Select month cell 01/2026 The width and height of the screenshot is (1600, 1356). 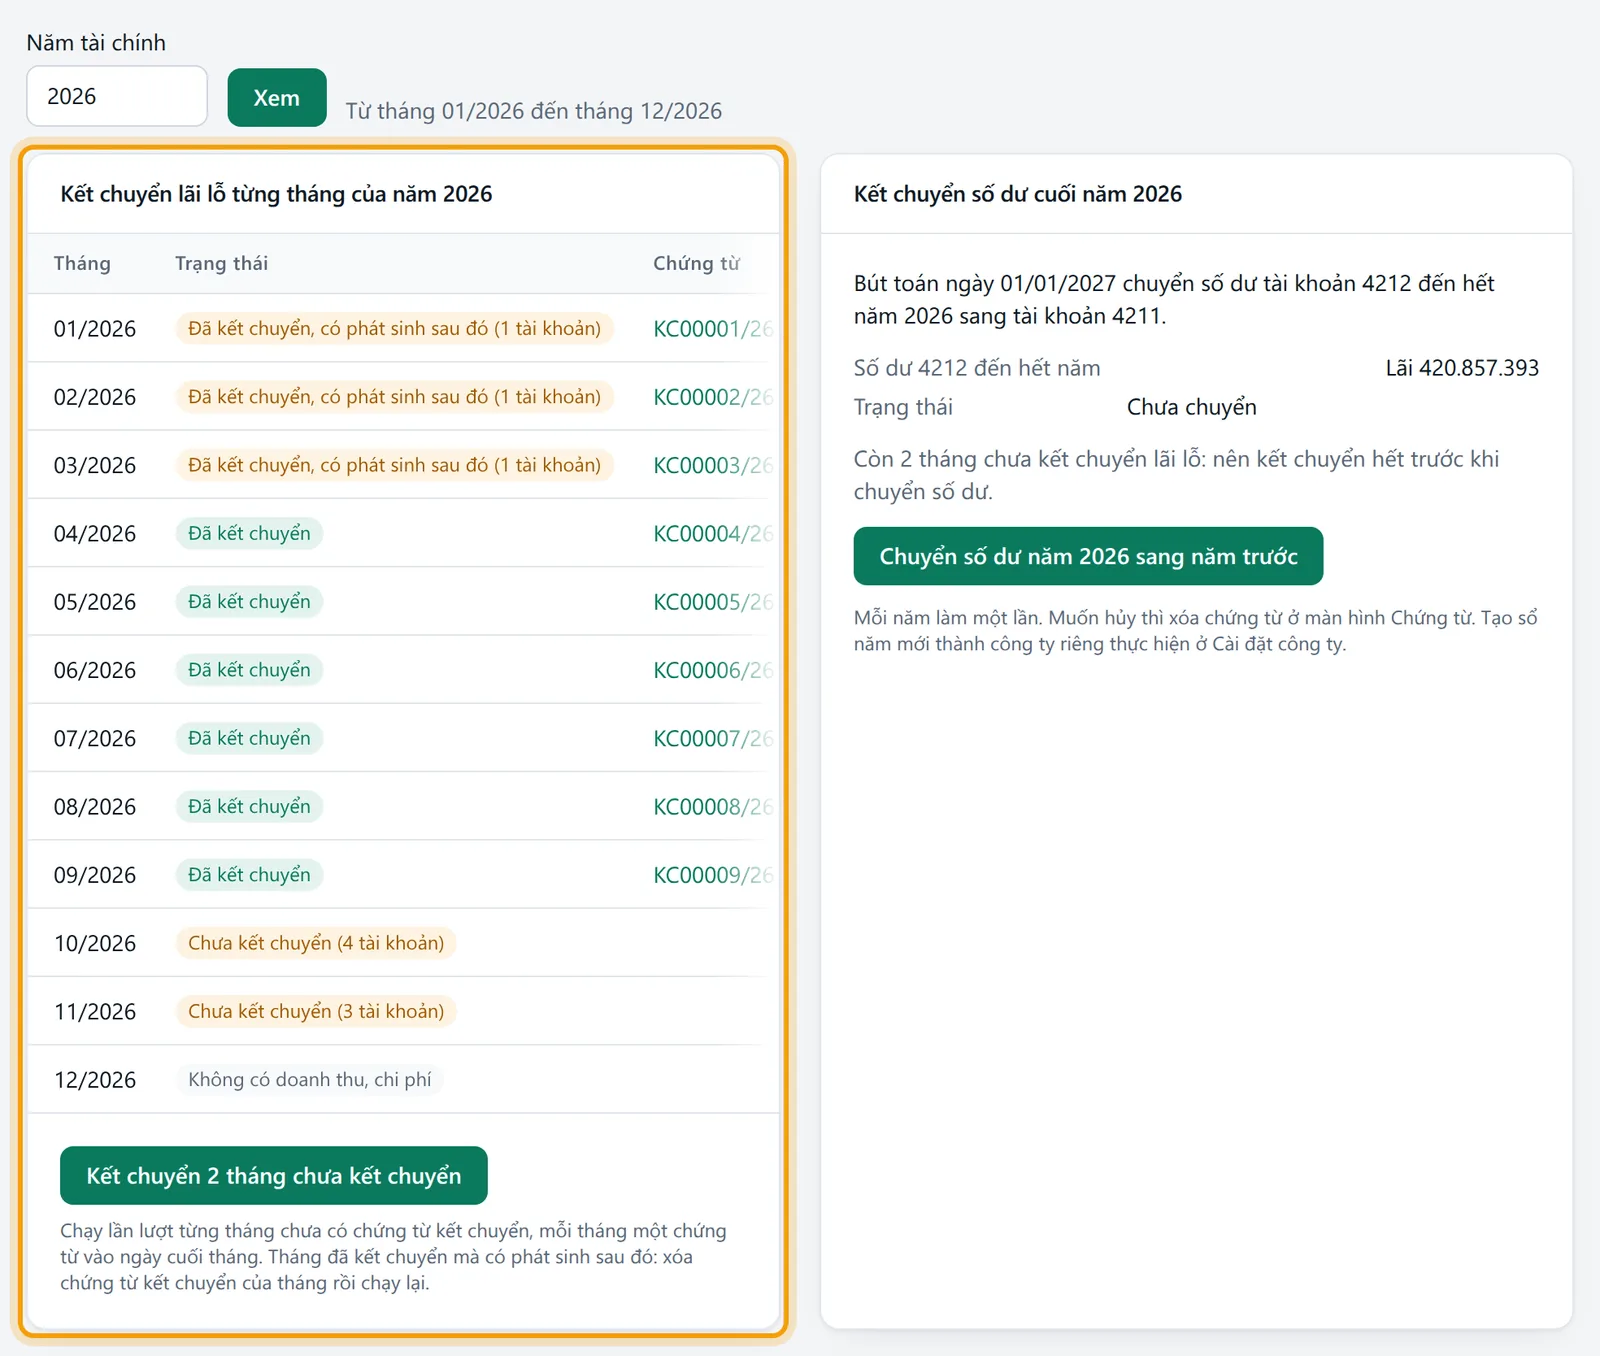coord(95,329)
